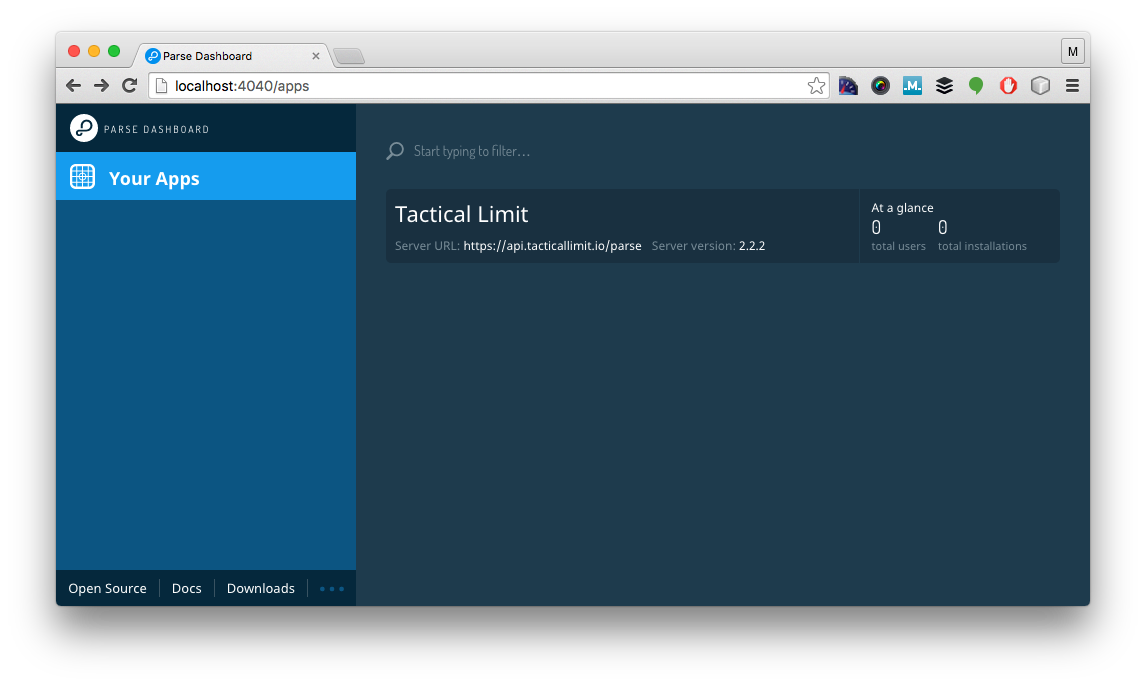Select the Parse Dashboard browser tab
The width and height of the screenshot is (1146, 686).
(232, 56)
